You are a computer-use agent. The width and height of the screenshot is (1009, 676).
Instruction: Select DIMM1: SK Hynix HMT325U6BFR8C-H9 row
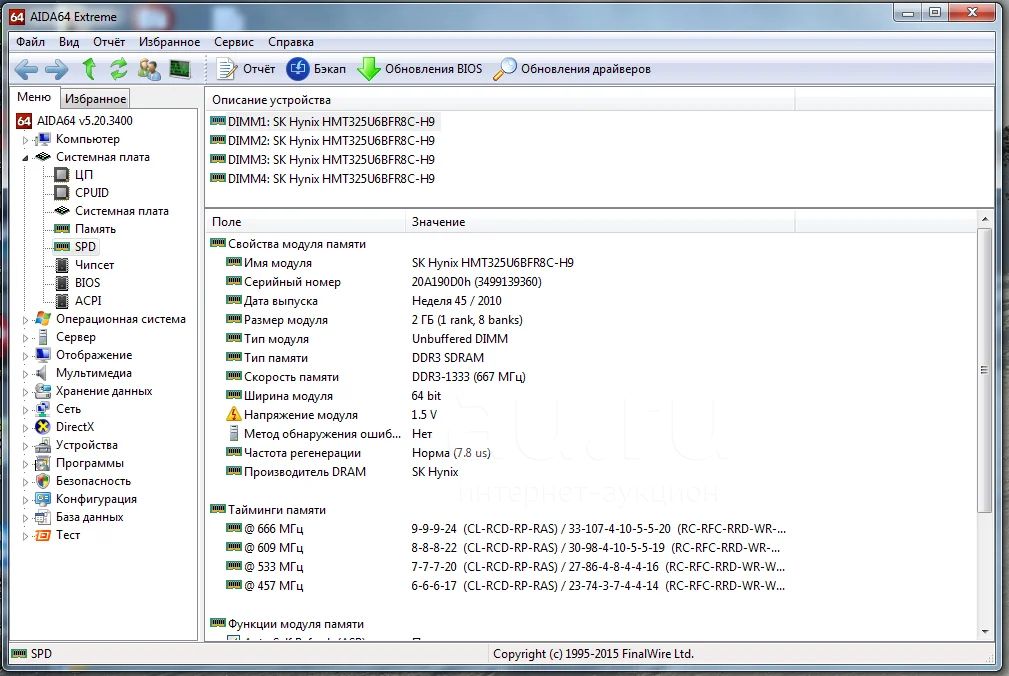(323, 122)
